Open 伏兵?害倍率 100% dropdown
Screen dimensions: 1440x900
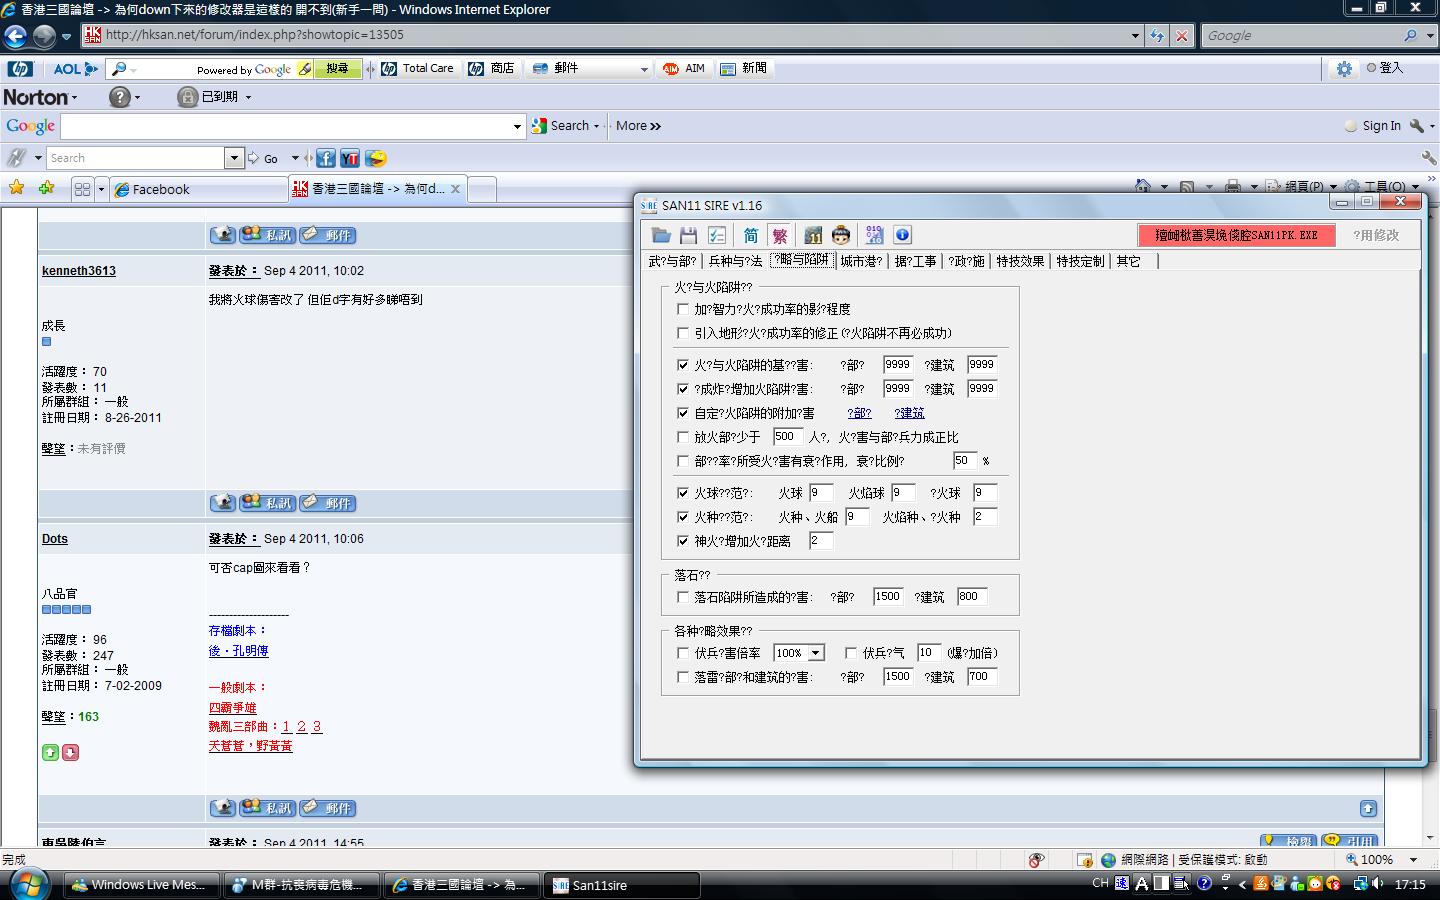click(x=816, y=653)
